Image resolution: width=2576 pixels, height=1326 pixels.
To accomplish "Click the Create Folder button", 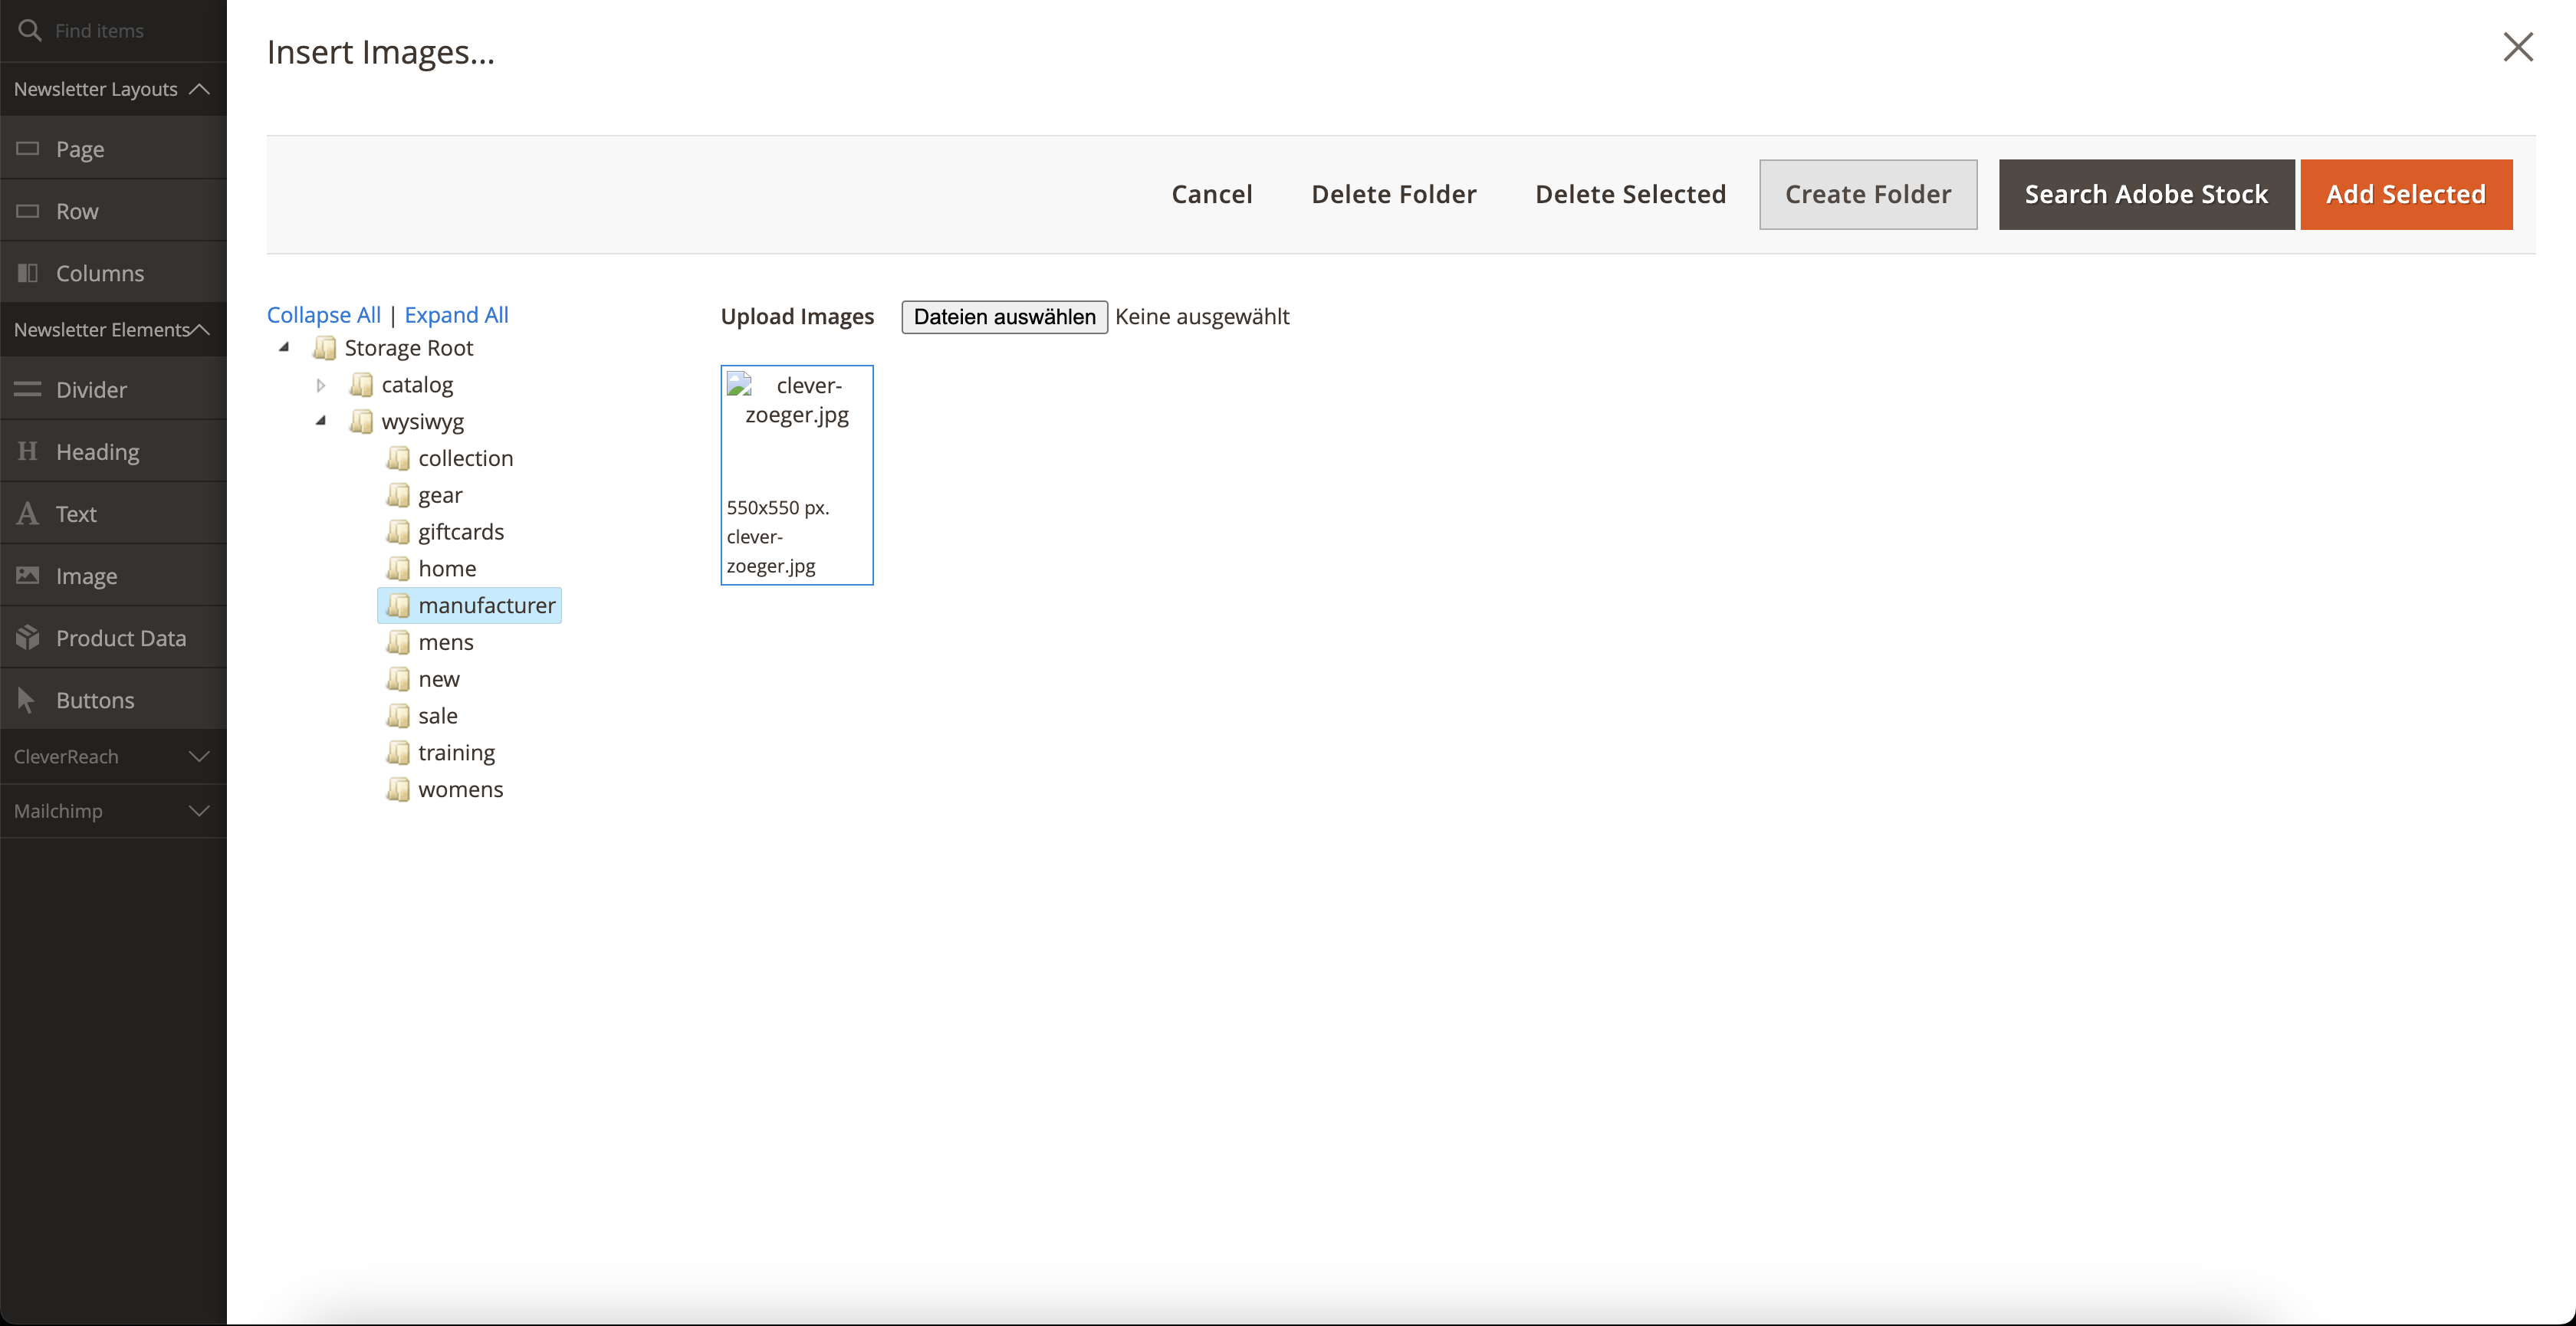I will (1868, 194).
